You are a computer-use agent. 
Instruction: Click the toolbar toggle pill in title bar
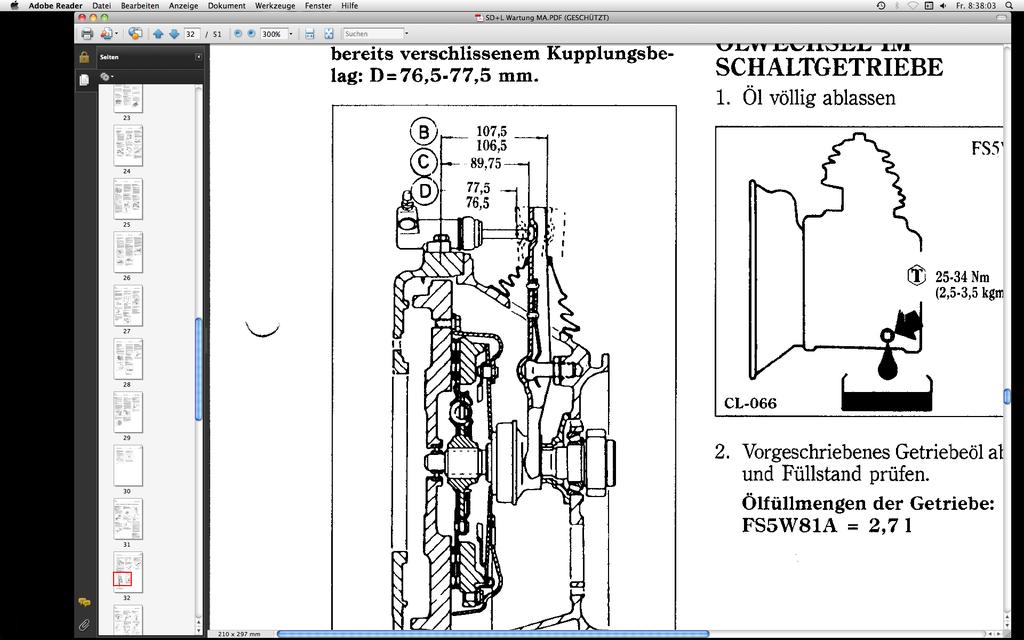(1002, 18)
